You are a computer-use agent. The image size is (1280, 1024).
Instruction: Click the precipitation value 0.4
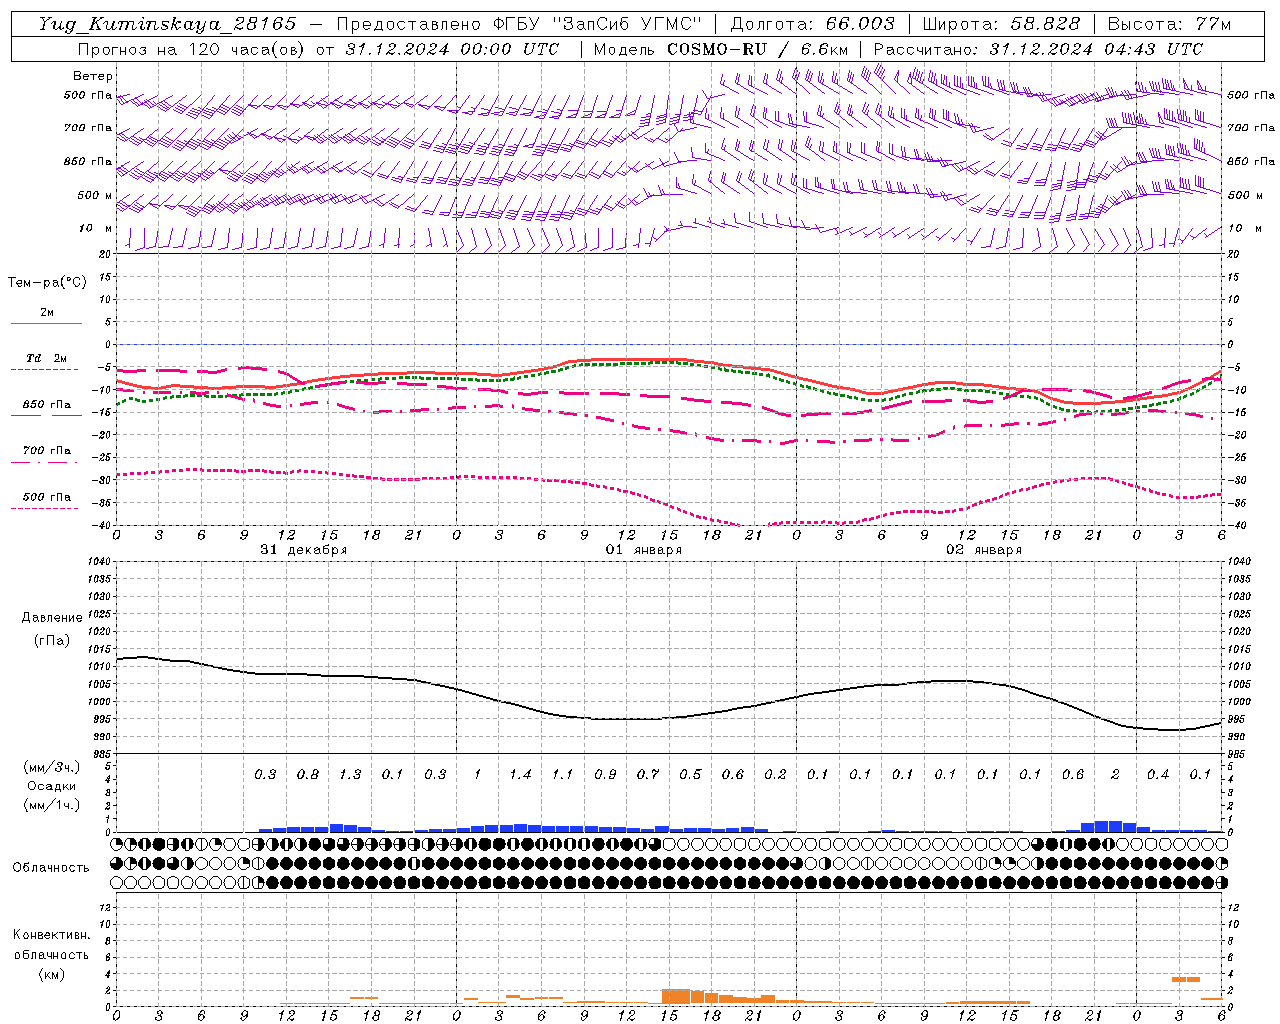click(1158, 775)
